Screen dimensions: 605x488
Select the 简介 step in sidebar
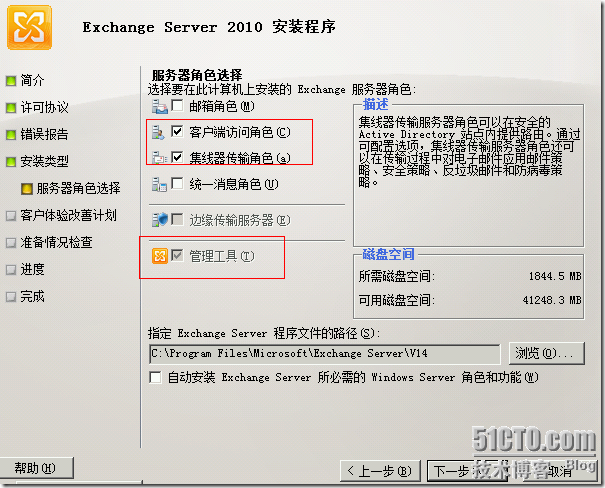(32, 81)
